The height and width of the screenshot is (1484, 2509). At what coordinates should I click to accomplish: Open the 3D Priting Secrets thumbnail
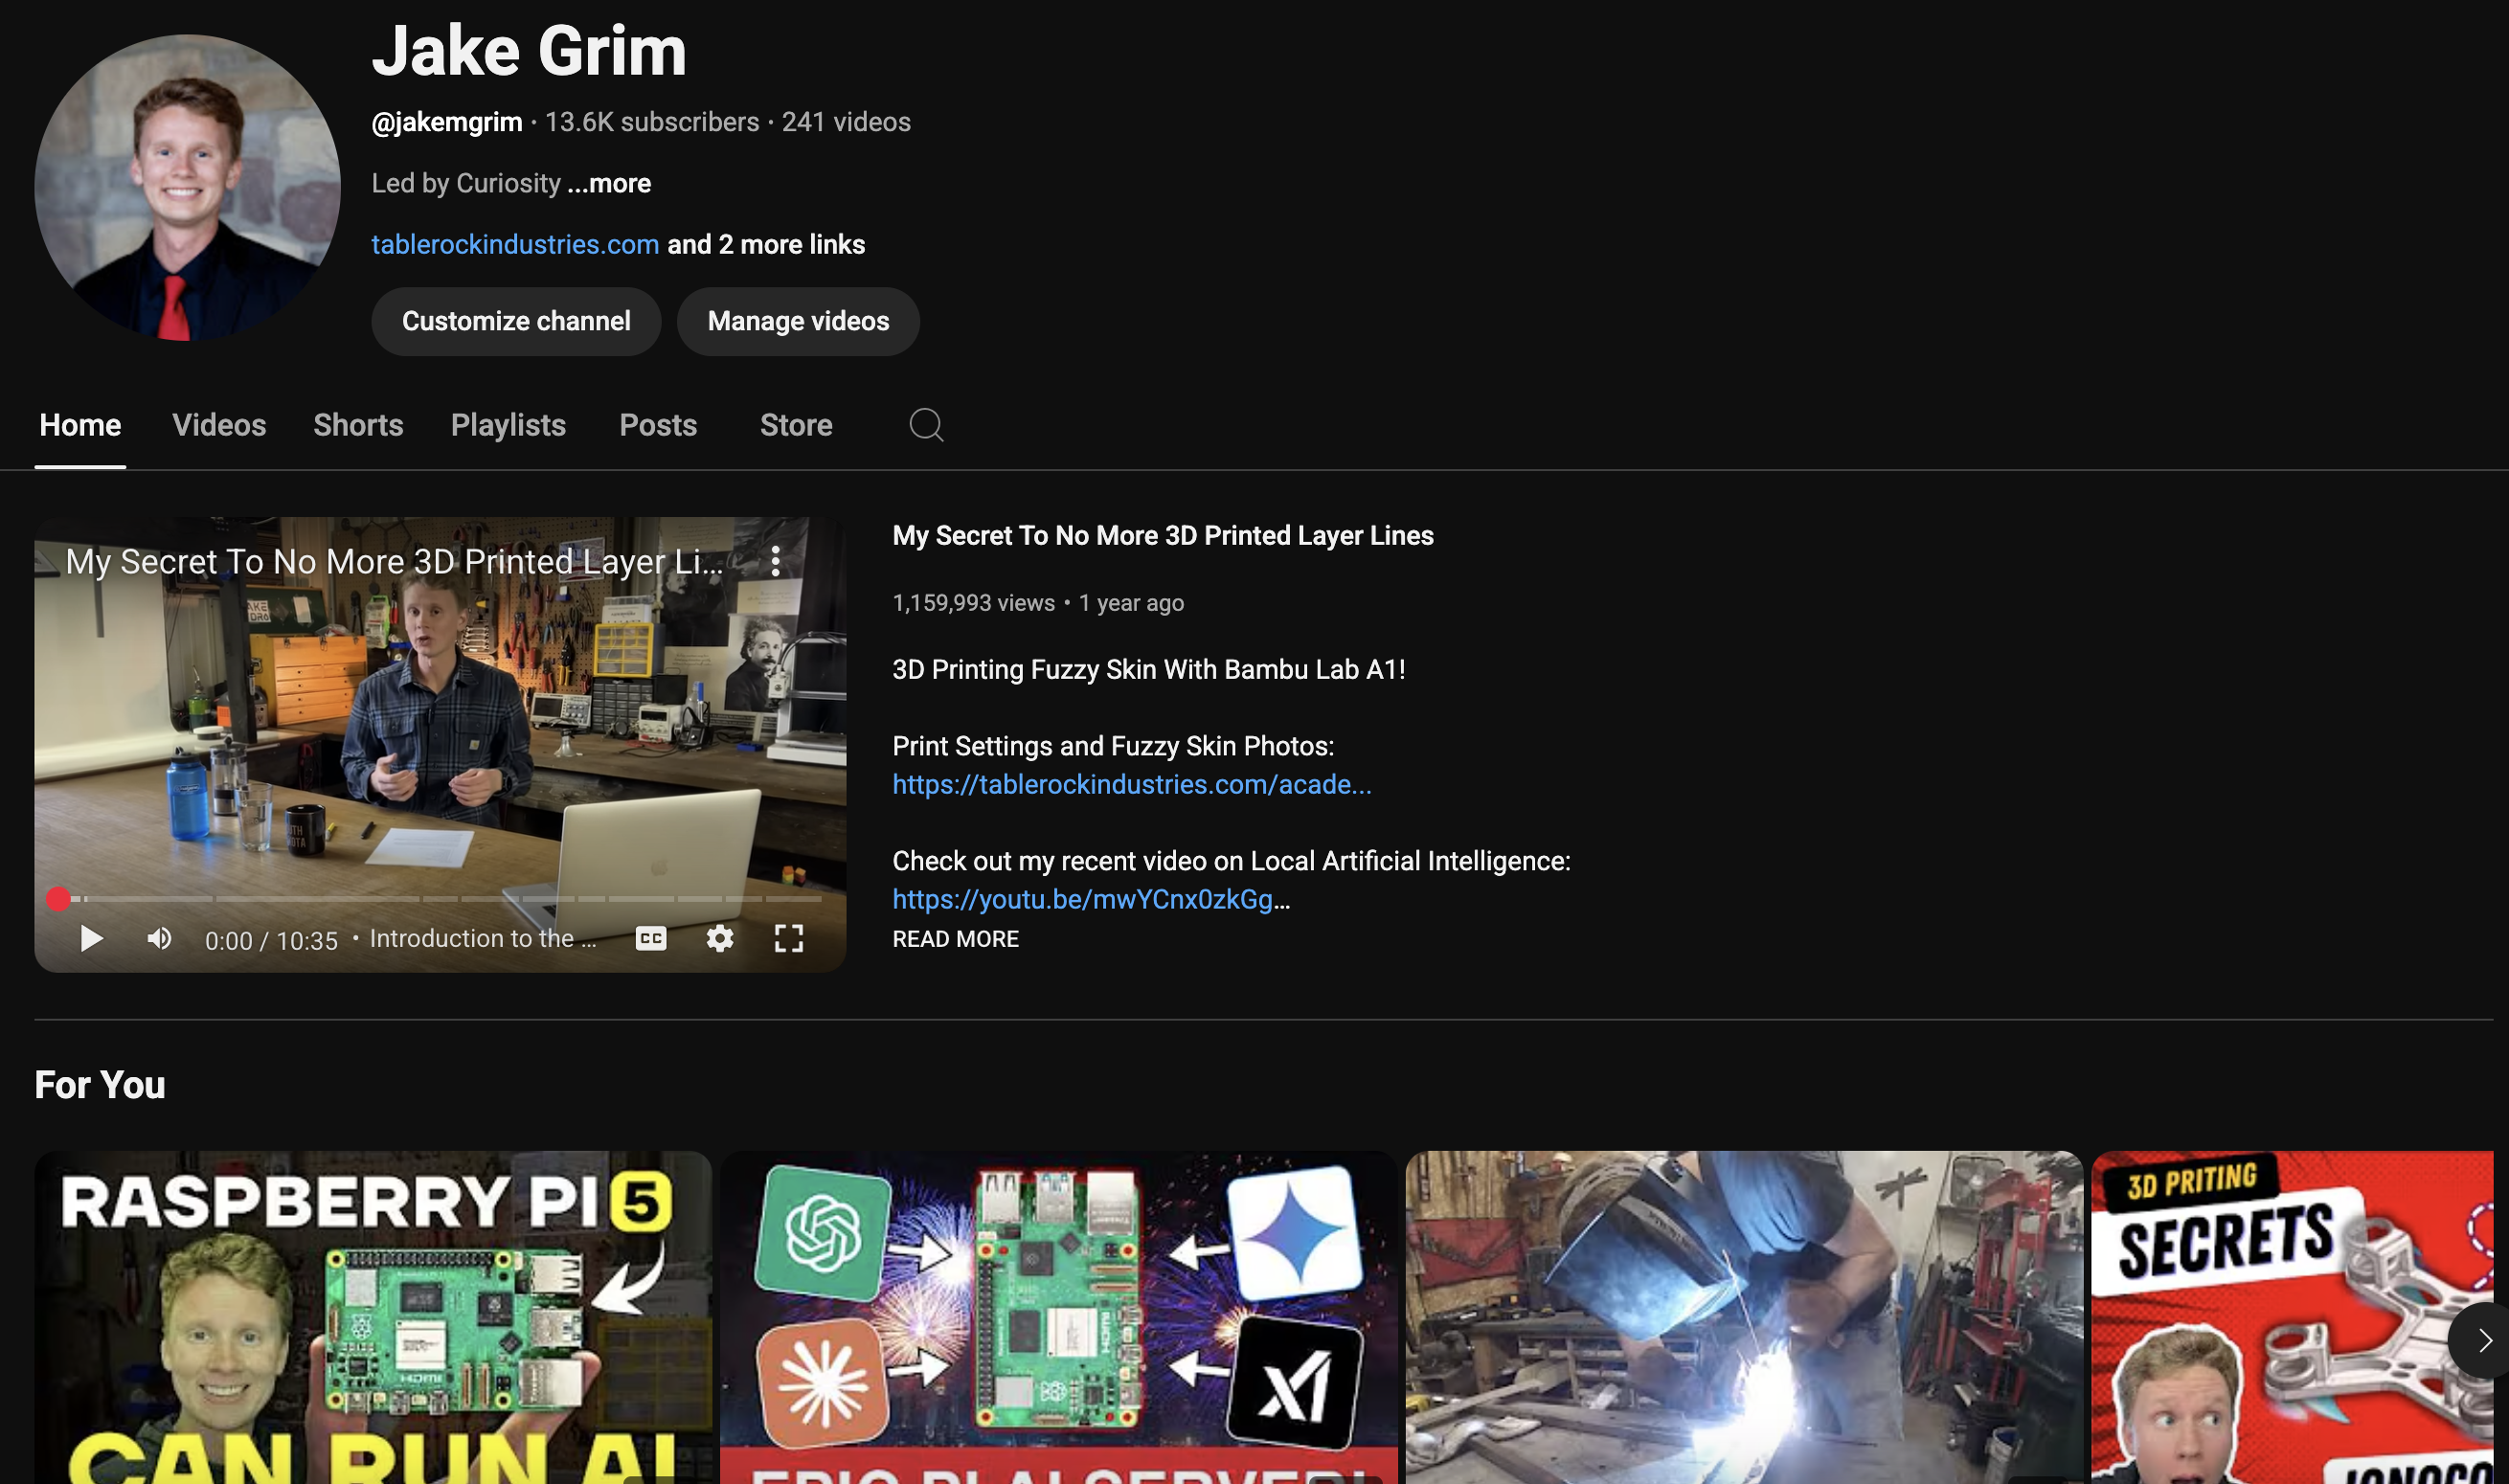(x=2292, y=1317)
